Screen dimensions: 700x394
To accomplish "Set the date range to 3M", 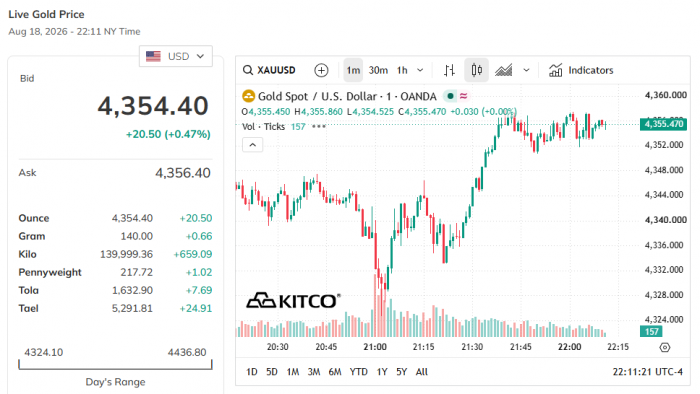I will click(313, 372).
